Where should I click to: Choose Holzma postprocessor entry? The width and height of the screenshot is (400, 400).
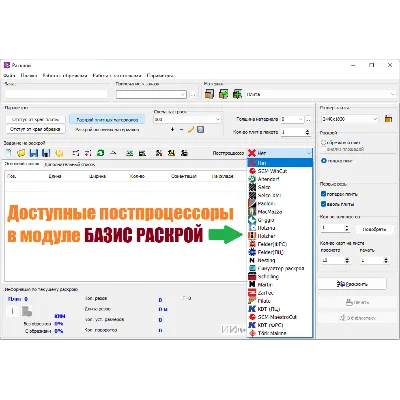click(x=280, y=228)
